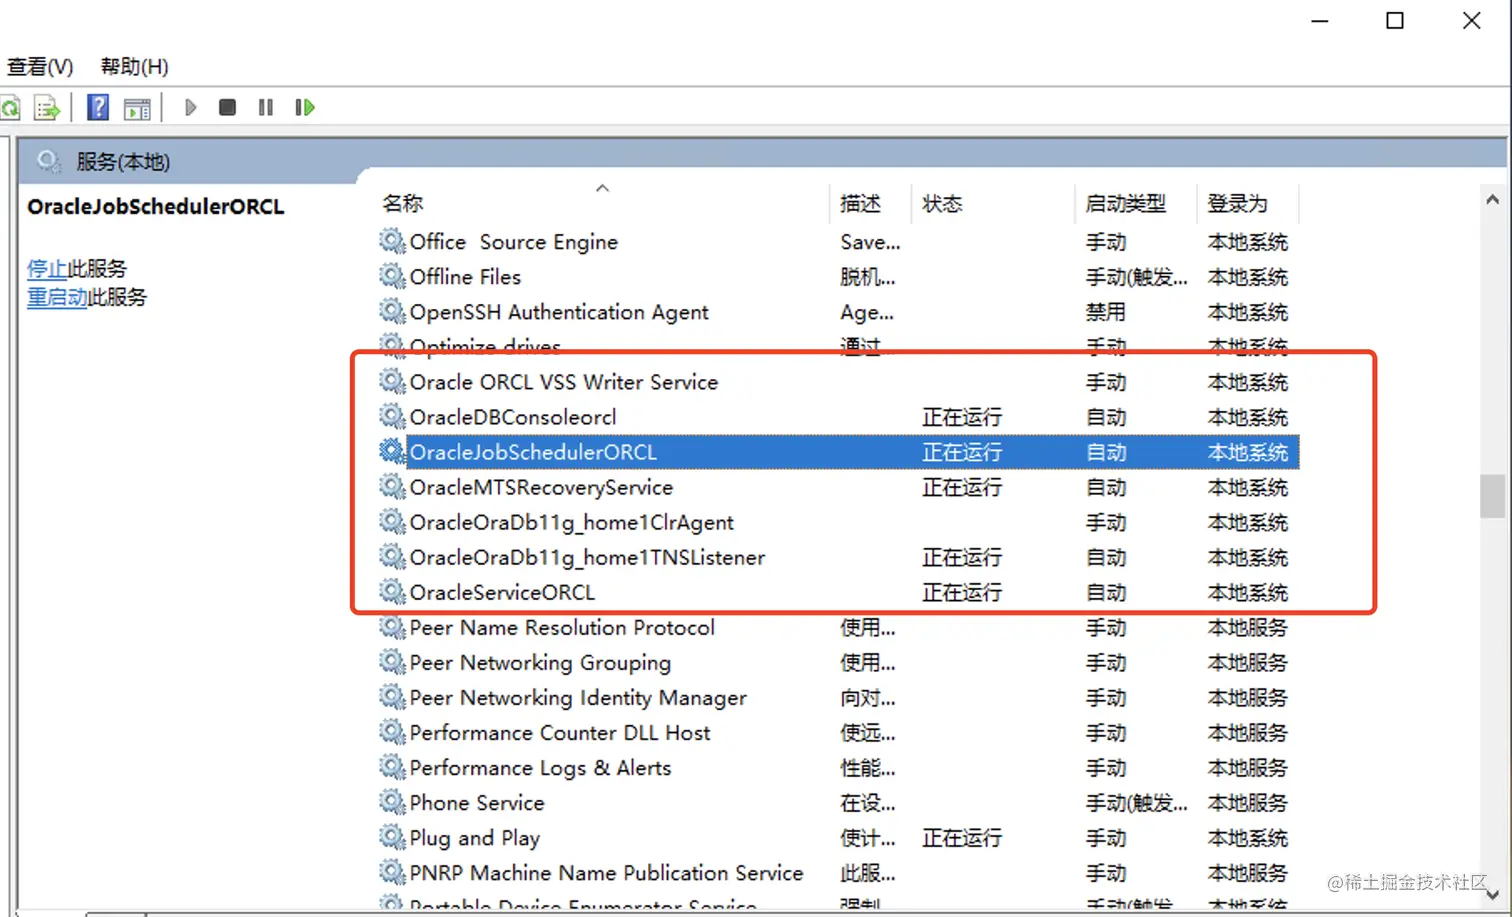Select the Plug and Play service
Screen dimensions: 1512x917
point(838,838)
